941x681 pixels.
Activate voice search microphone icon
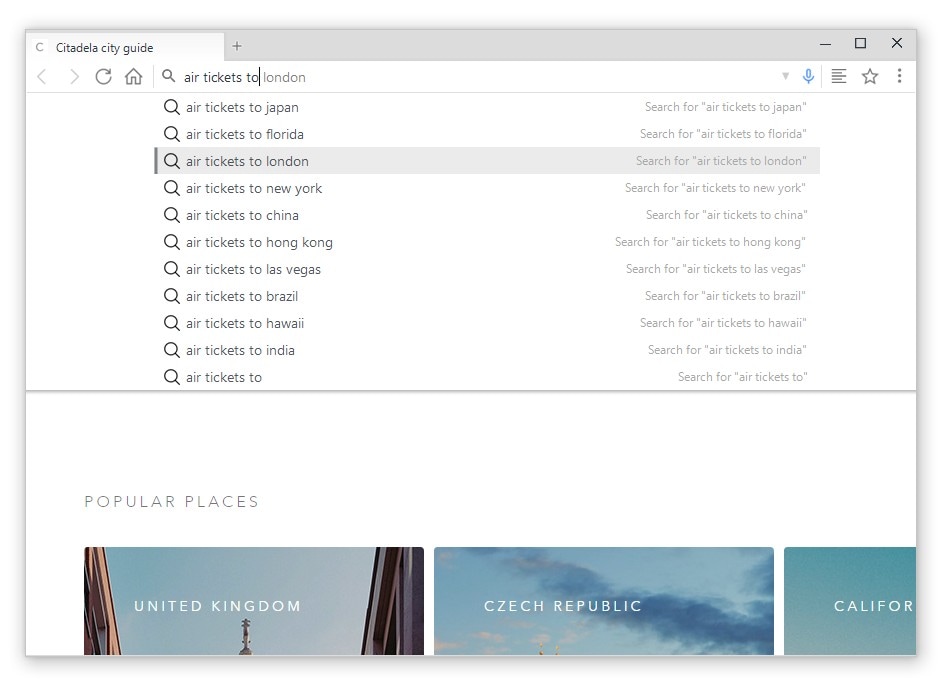808,76
